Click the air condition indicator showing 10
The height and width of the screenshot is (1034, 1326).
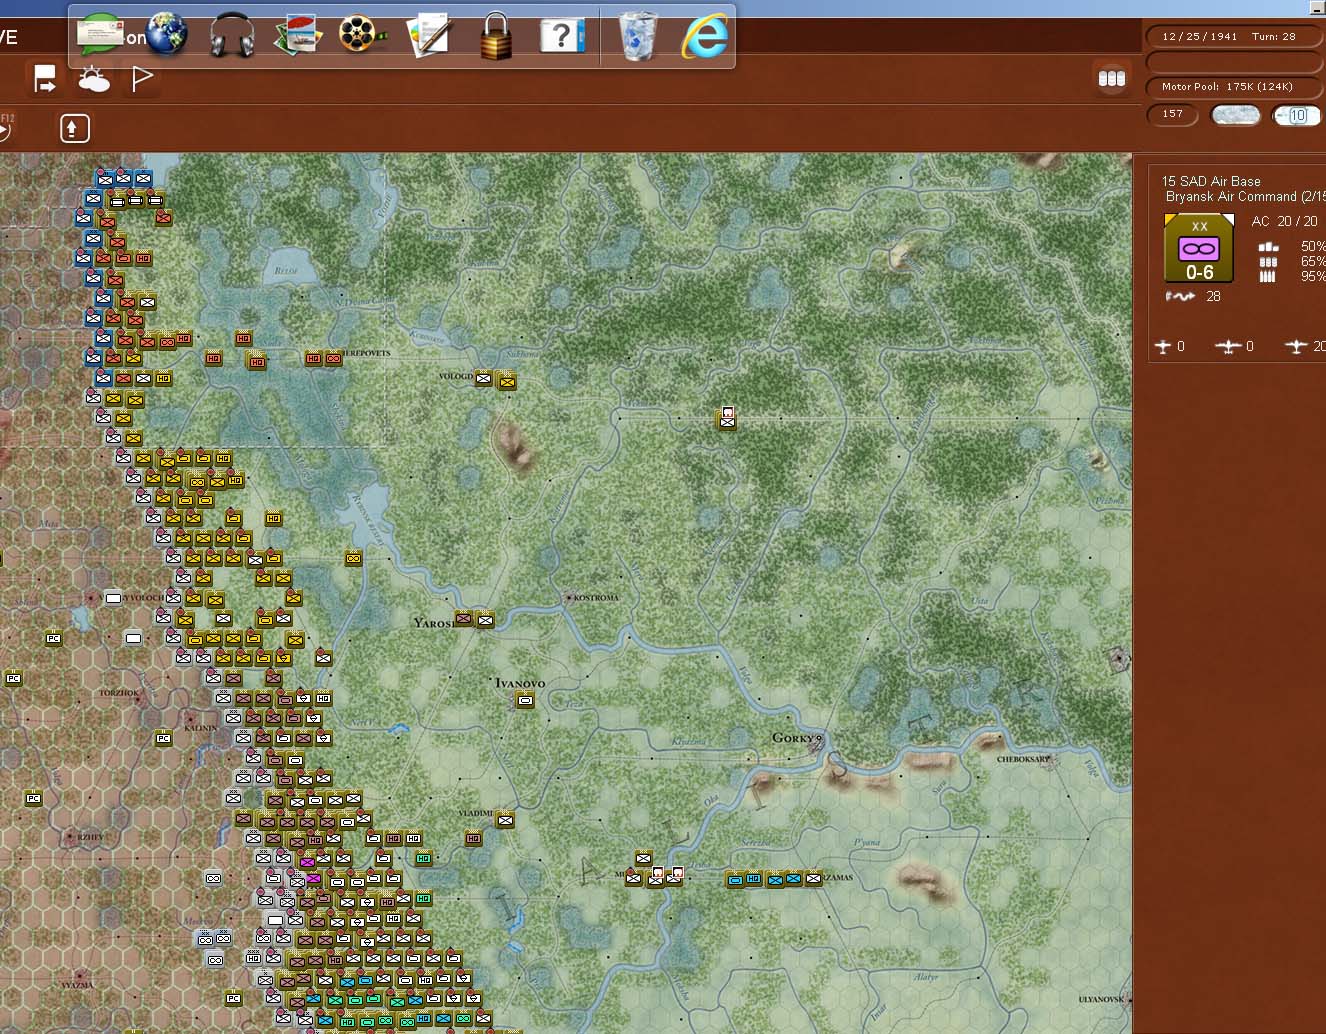click(1297, 115)
